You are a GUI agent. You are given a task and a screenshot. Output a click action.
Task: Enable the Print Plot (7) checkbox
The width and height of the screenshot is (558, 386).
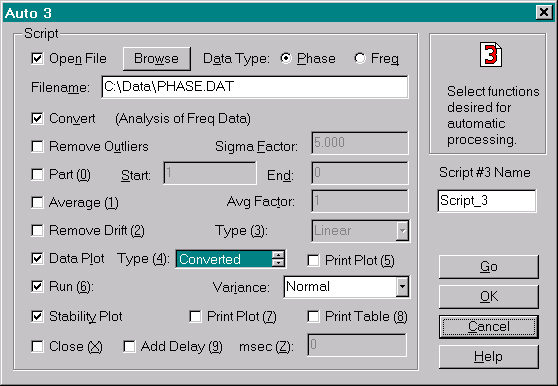point(195,316)
